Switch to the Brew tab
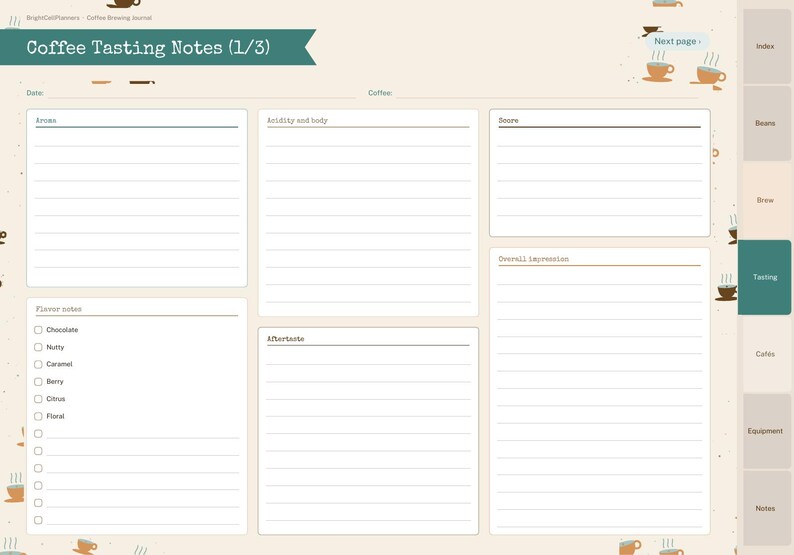Image resolution: width=794 pixels, height=555 pixels. [765, 200]
